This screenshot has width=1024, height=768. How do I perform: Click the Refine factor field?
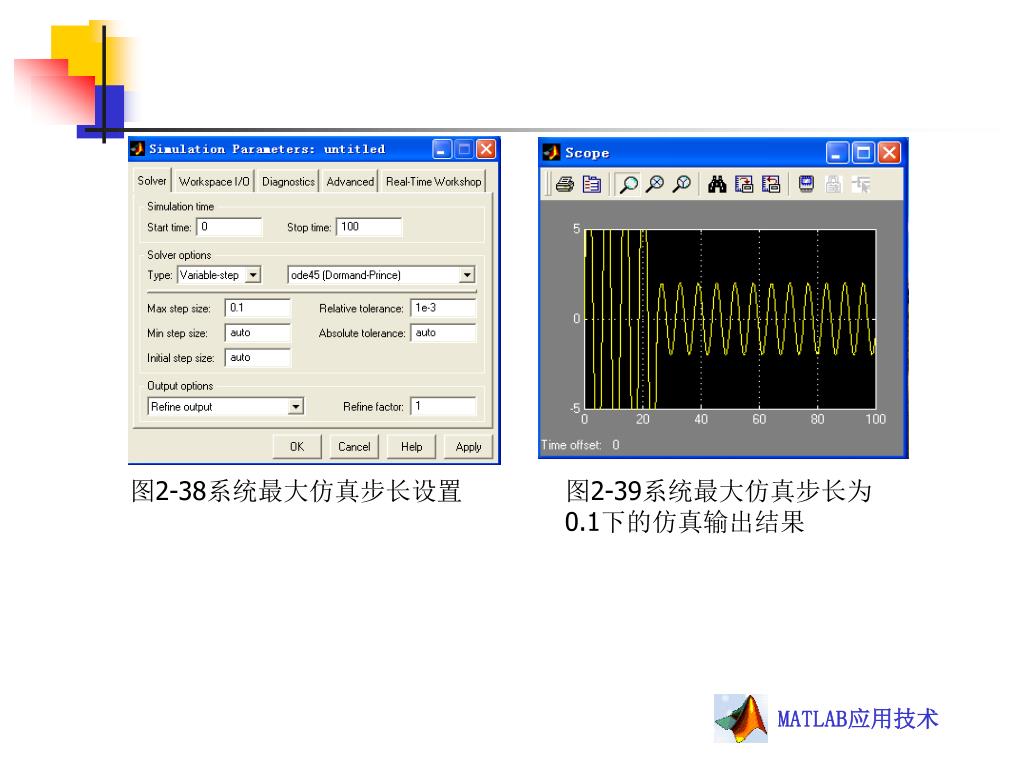point(443,406)
